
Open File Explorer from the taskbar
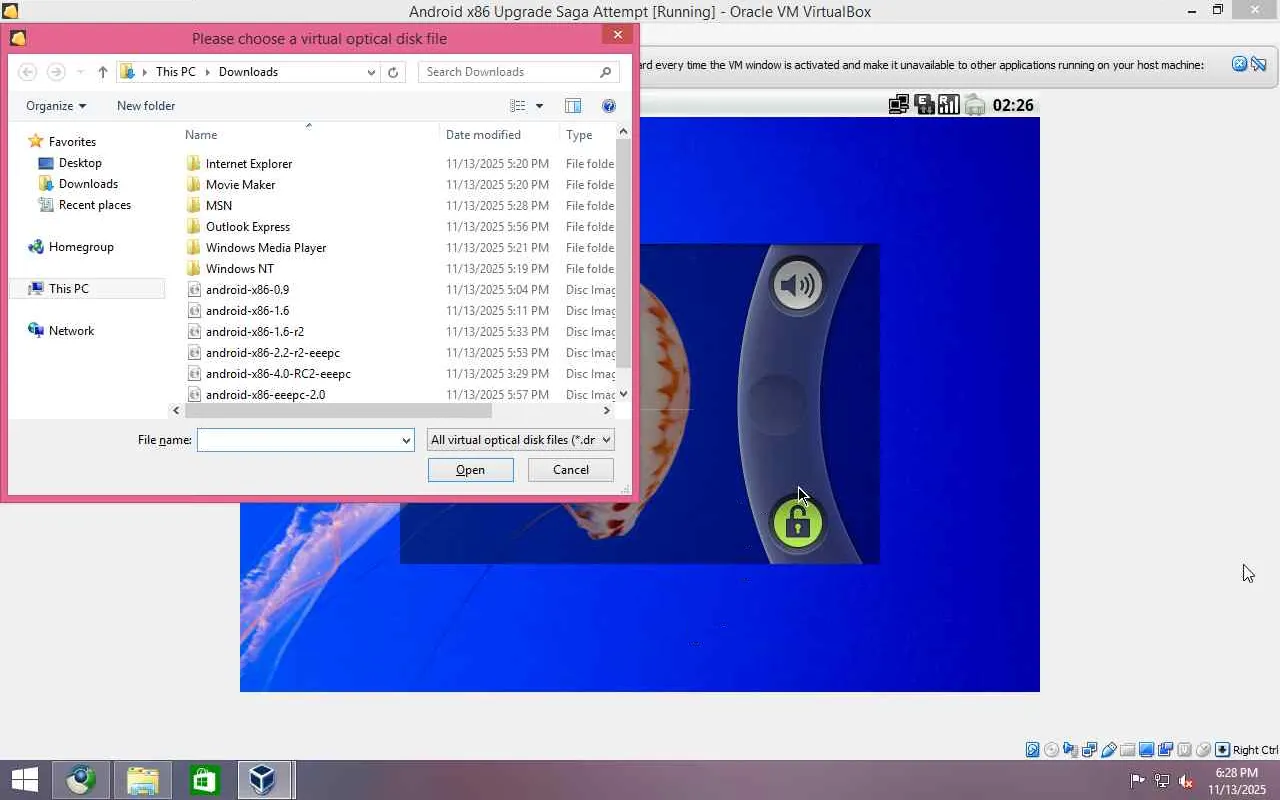click(x=142, y=780)
